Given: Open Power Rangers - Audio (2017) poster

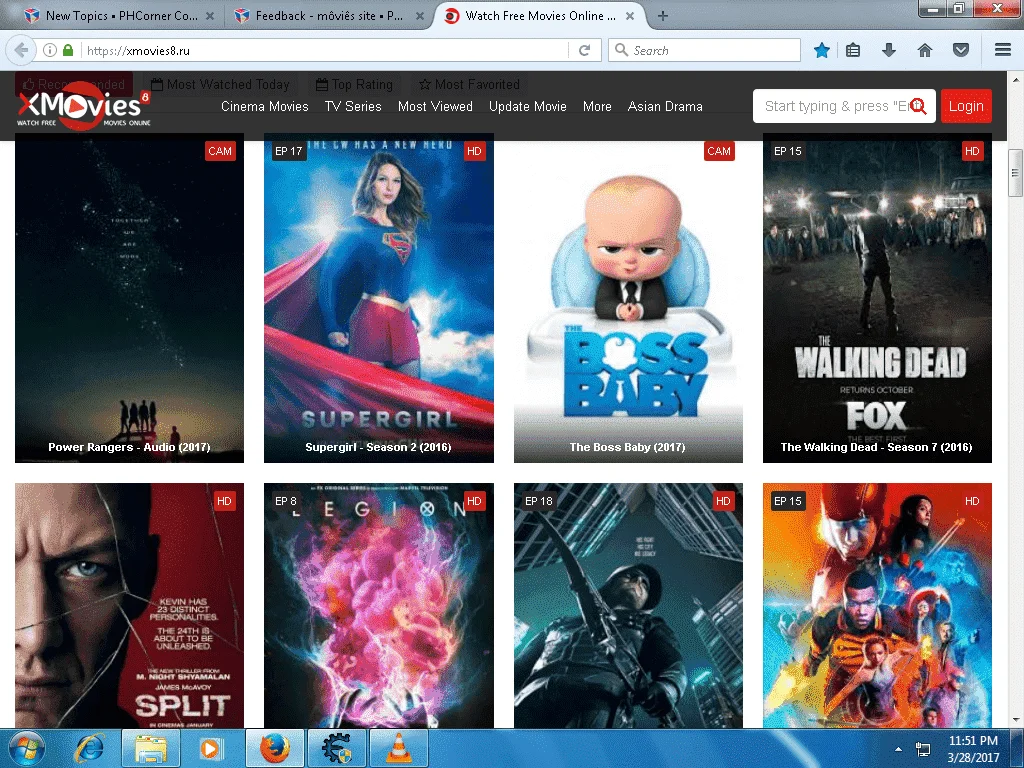Looking at the screenshot, I should point(129,298).
